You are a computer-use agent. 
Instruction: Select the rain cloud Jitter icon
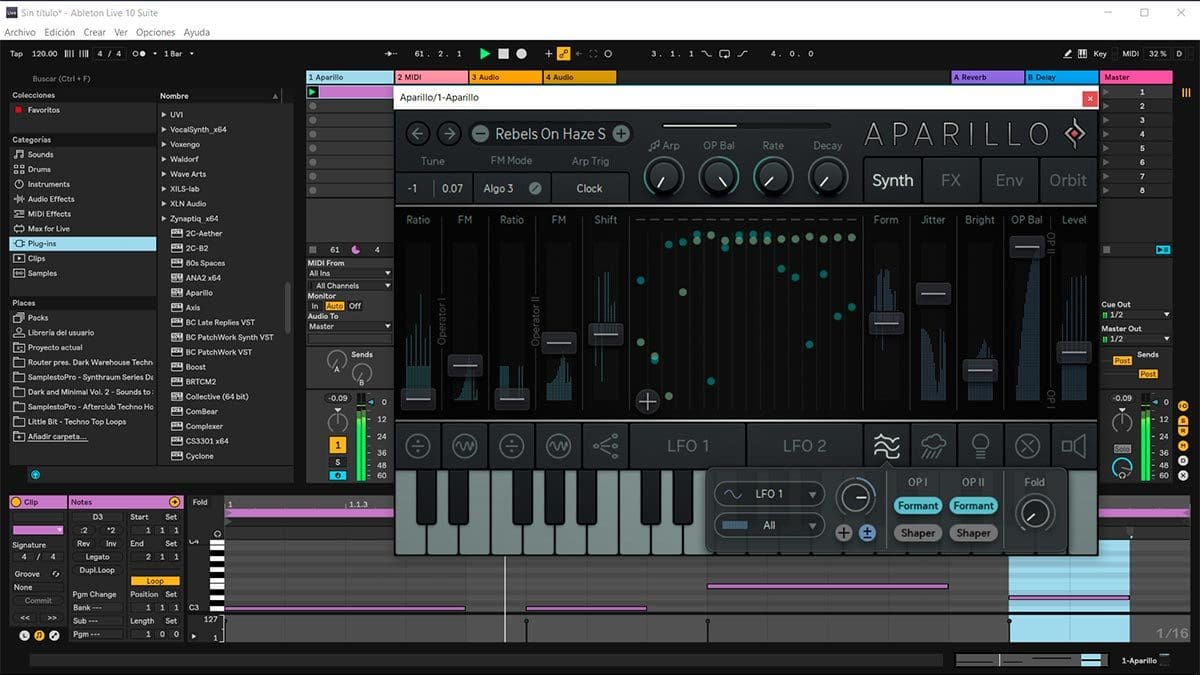pyautogui.click(x=933, y=445)
